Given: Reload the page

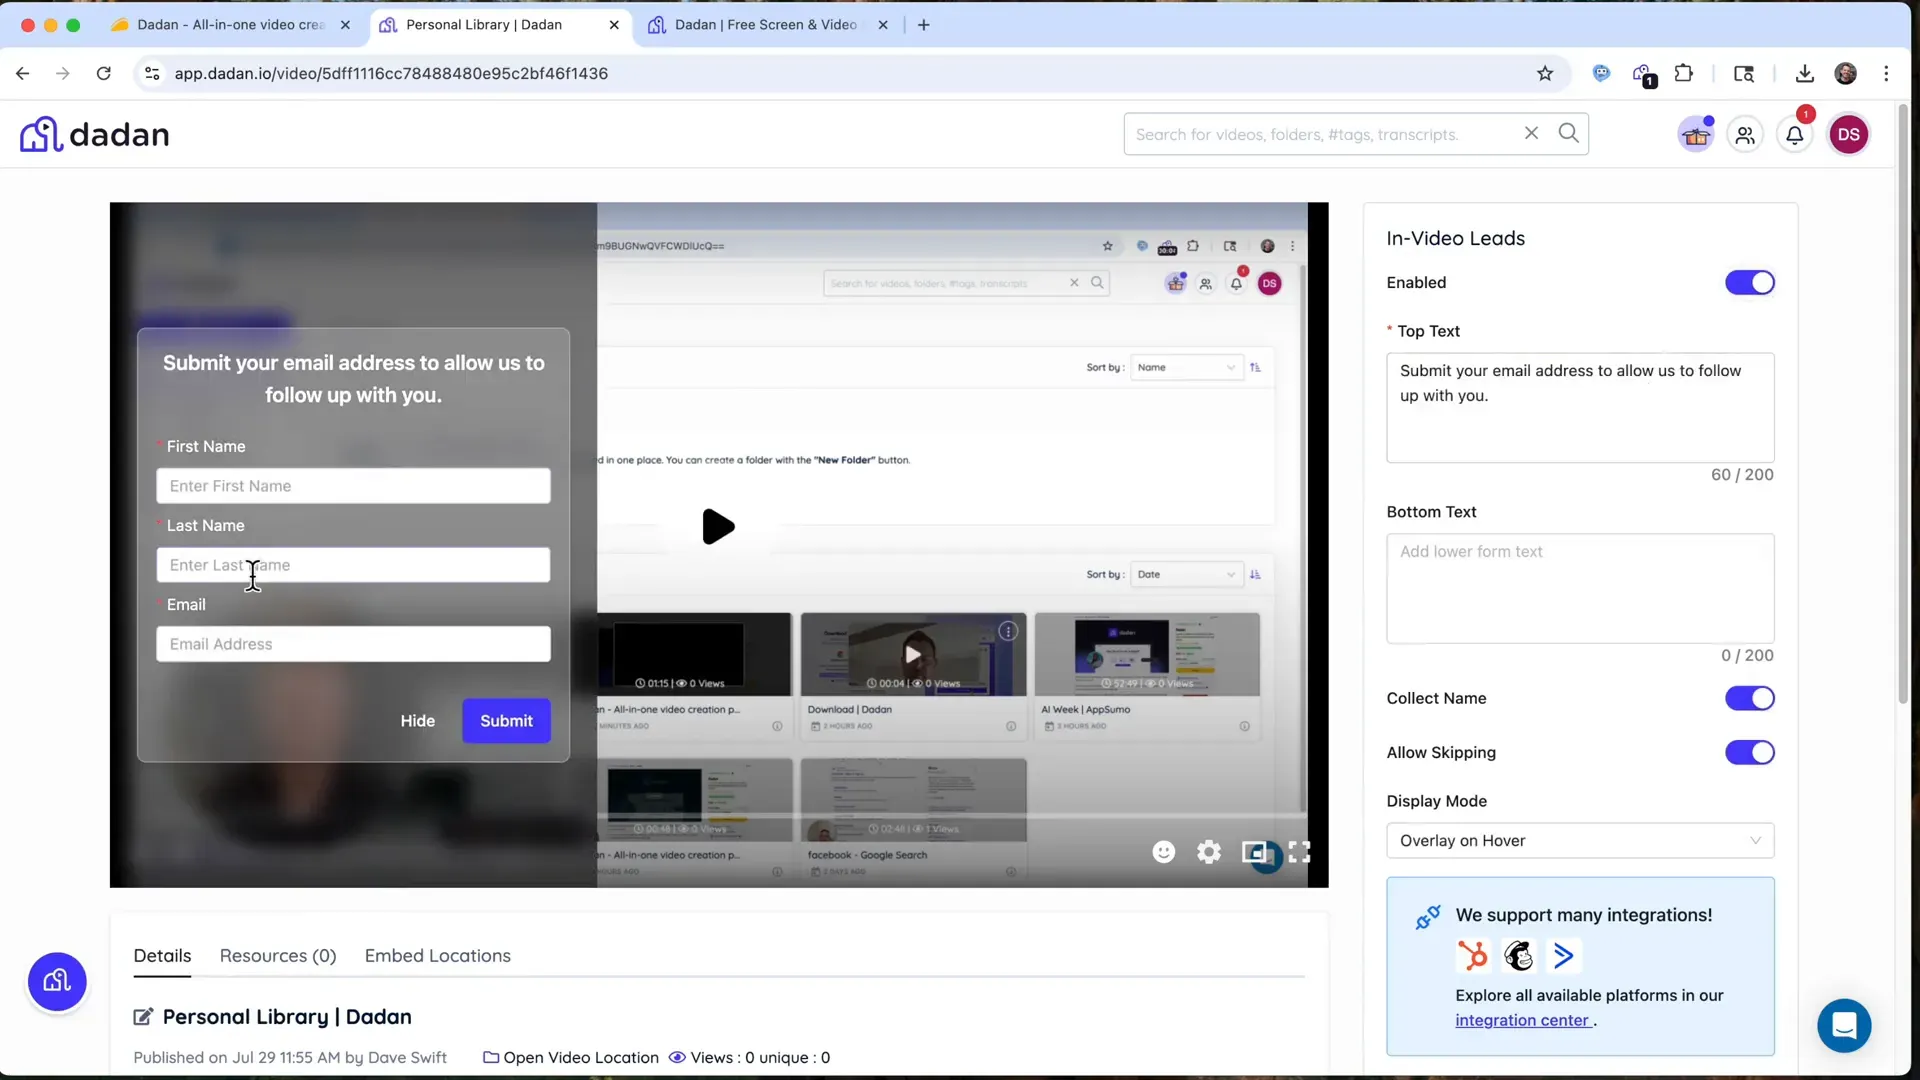Looking at the screenshot, I should tap(103, 73).
